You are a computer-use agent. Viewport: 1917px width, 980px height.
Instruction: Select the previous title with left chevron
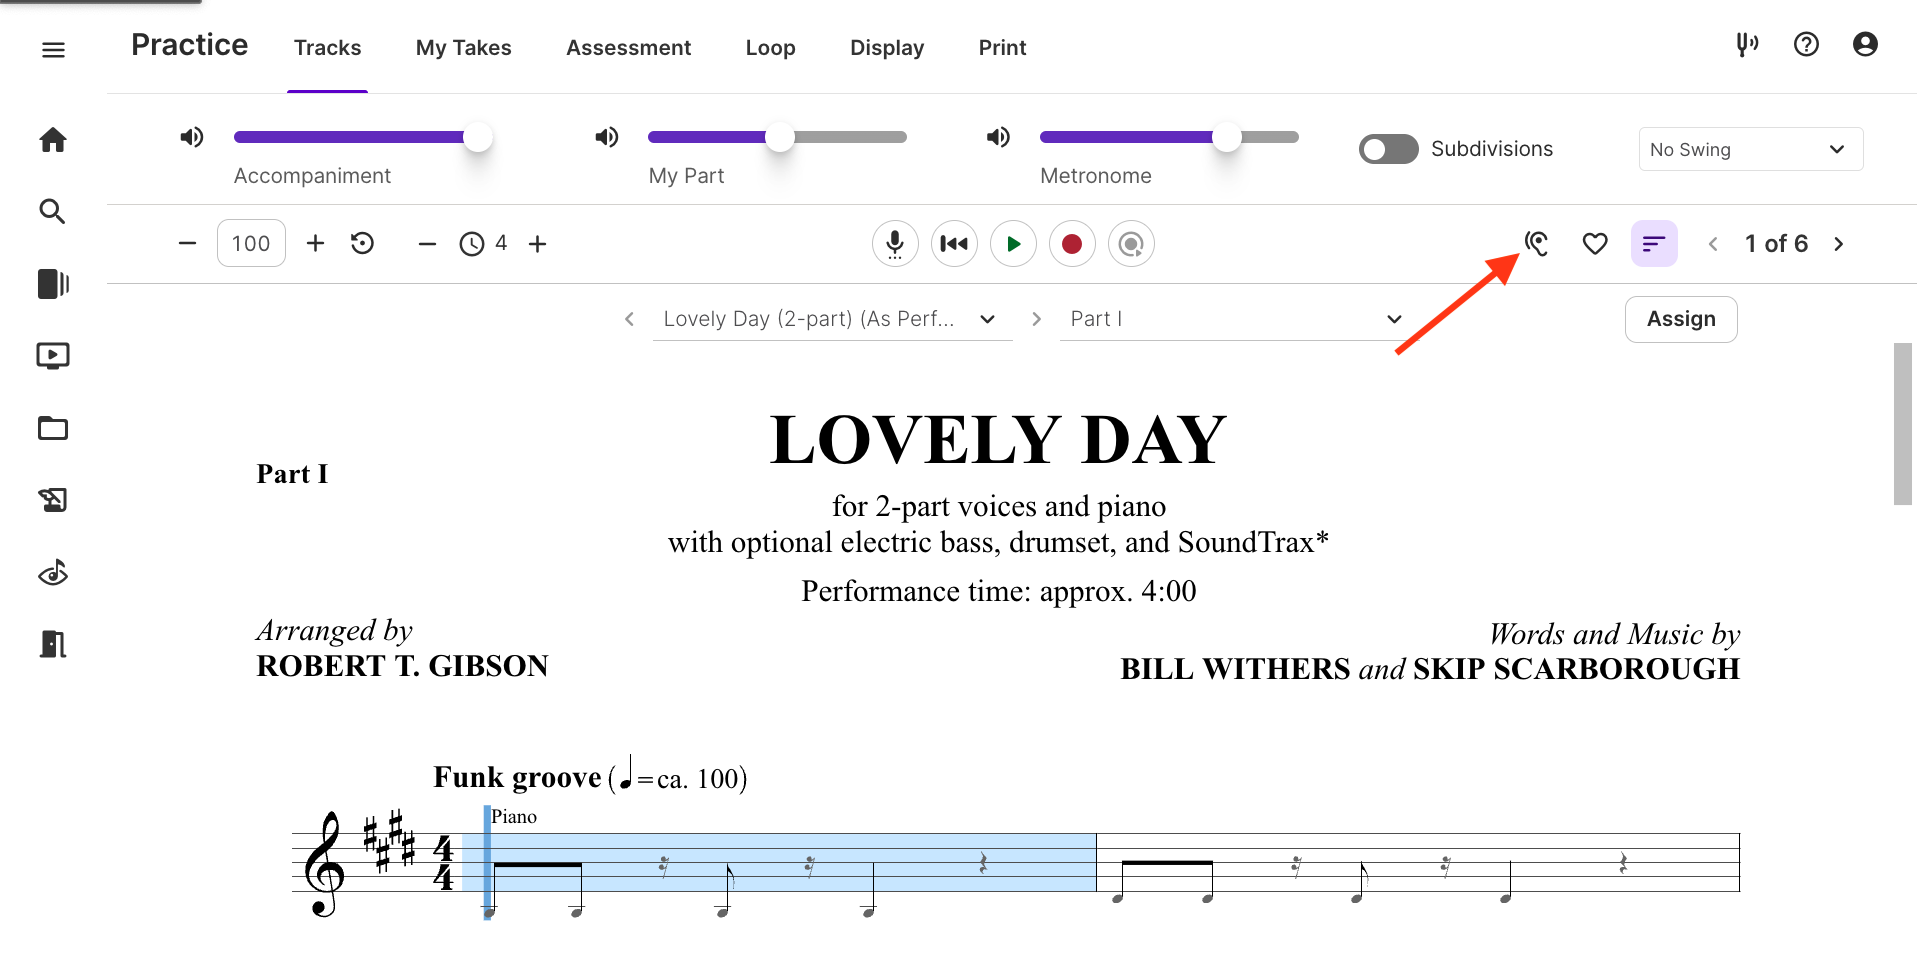coord(629,319)
